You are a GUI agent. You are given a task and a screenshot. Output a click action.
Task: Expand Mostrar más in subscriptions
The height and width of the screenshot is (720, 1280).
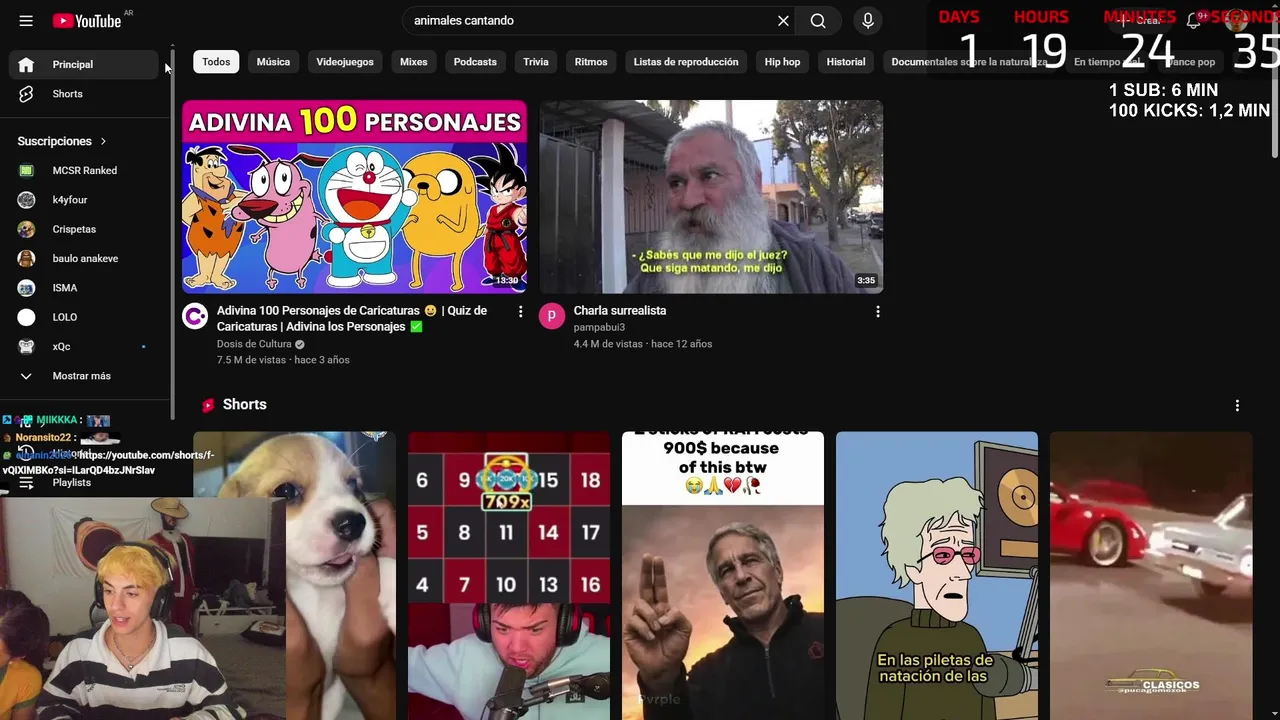[x=84, y=376]
